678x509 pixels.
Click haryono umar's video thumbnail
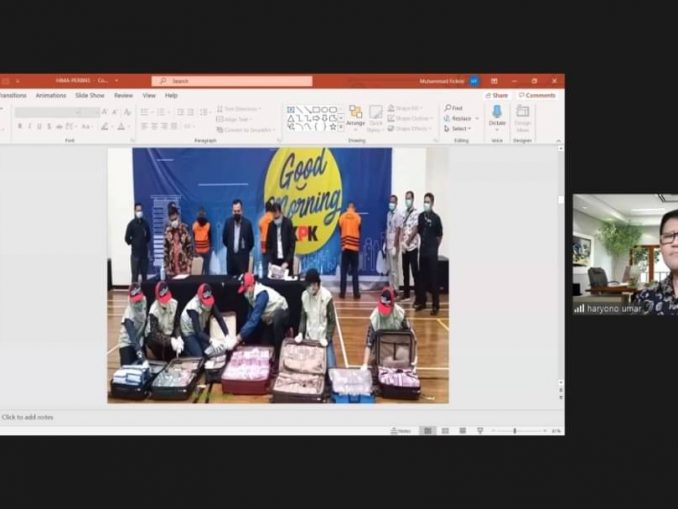pyautogui.click(x=625, y=254)
